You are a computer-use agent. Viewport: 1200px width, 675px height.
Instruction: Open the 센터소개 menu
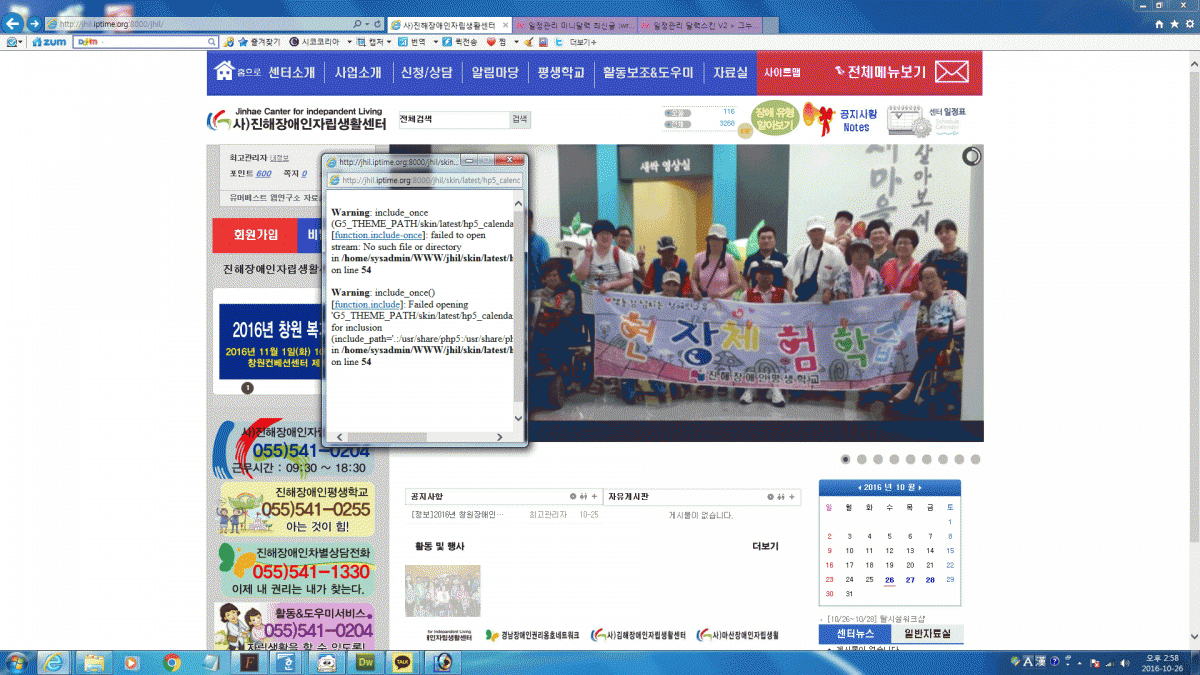click(x=291, y=72)
